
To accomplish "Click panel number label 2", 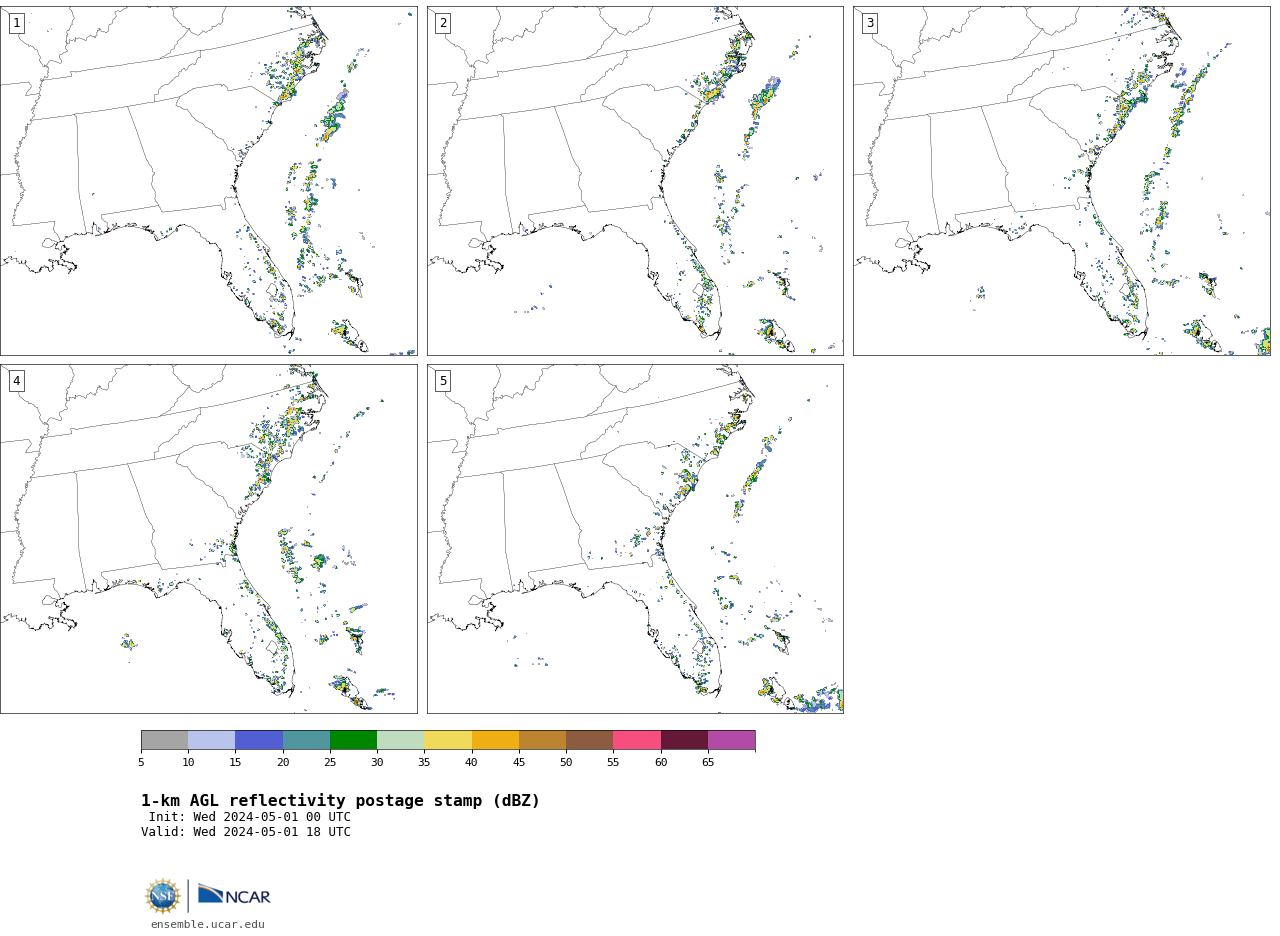I will (443, 23).
